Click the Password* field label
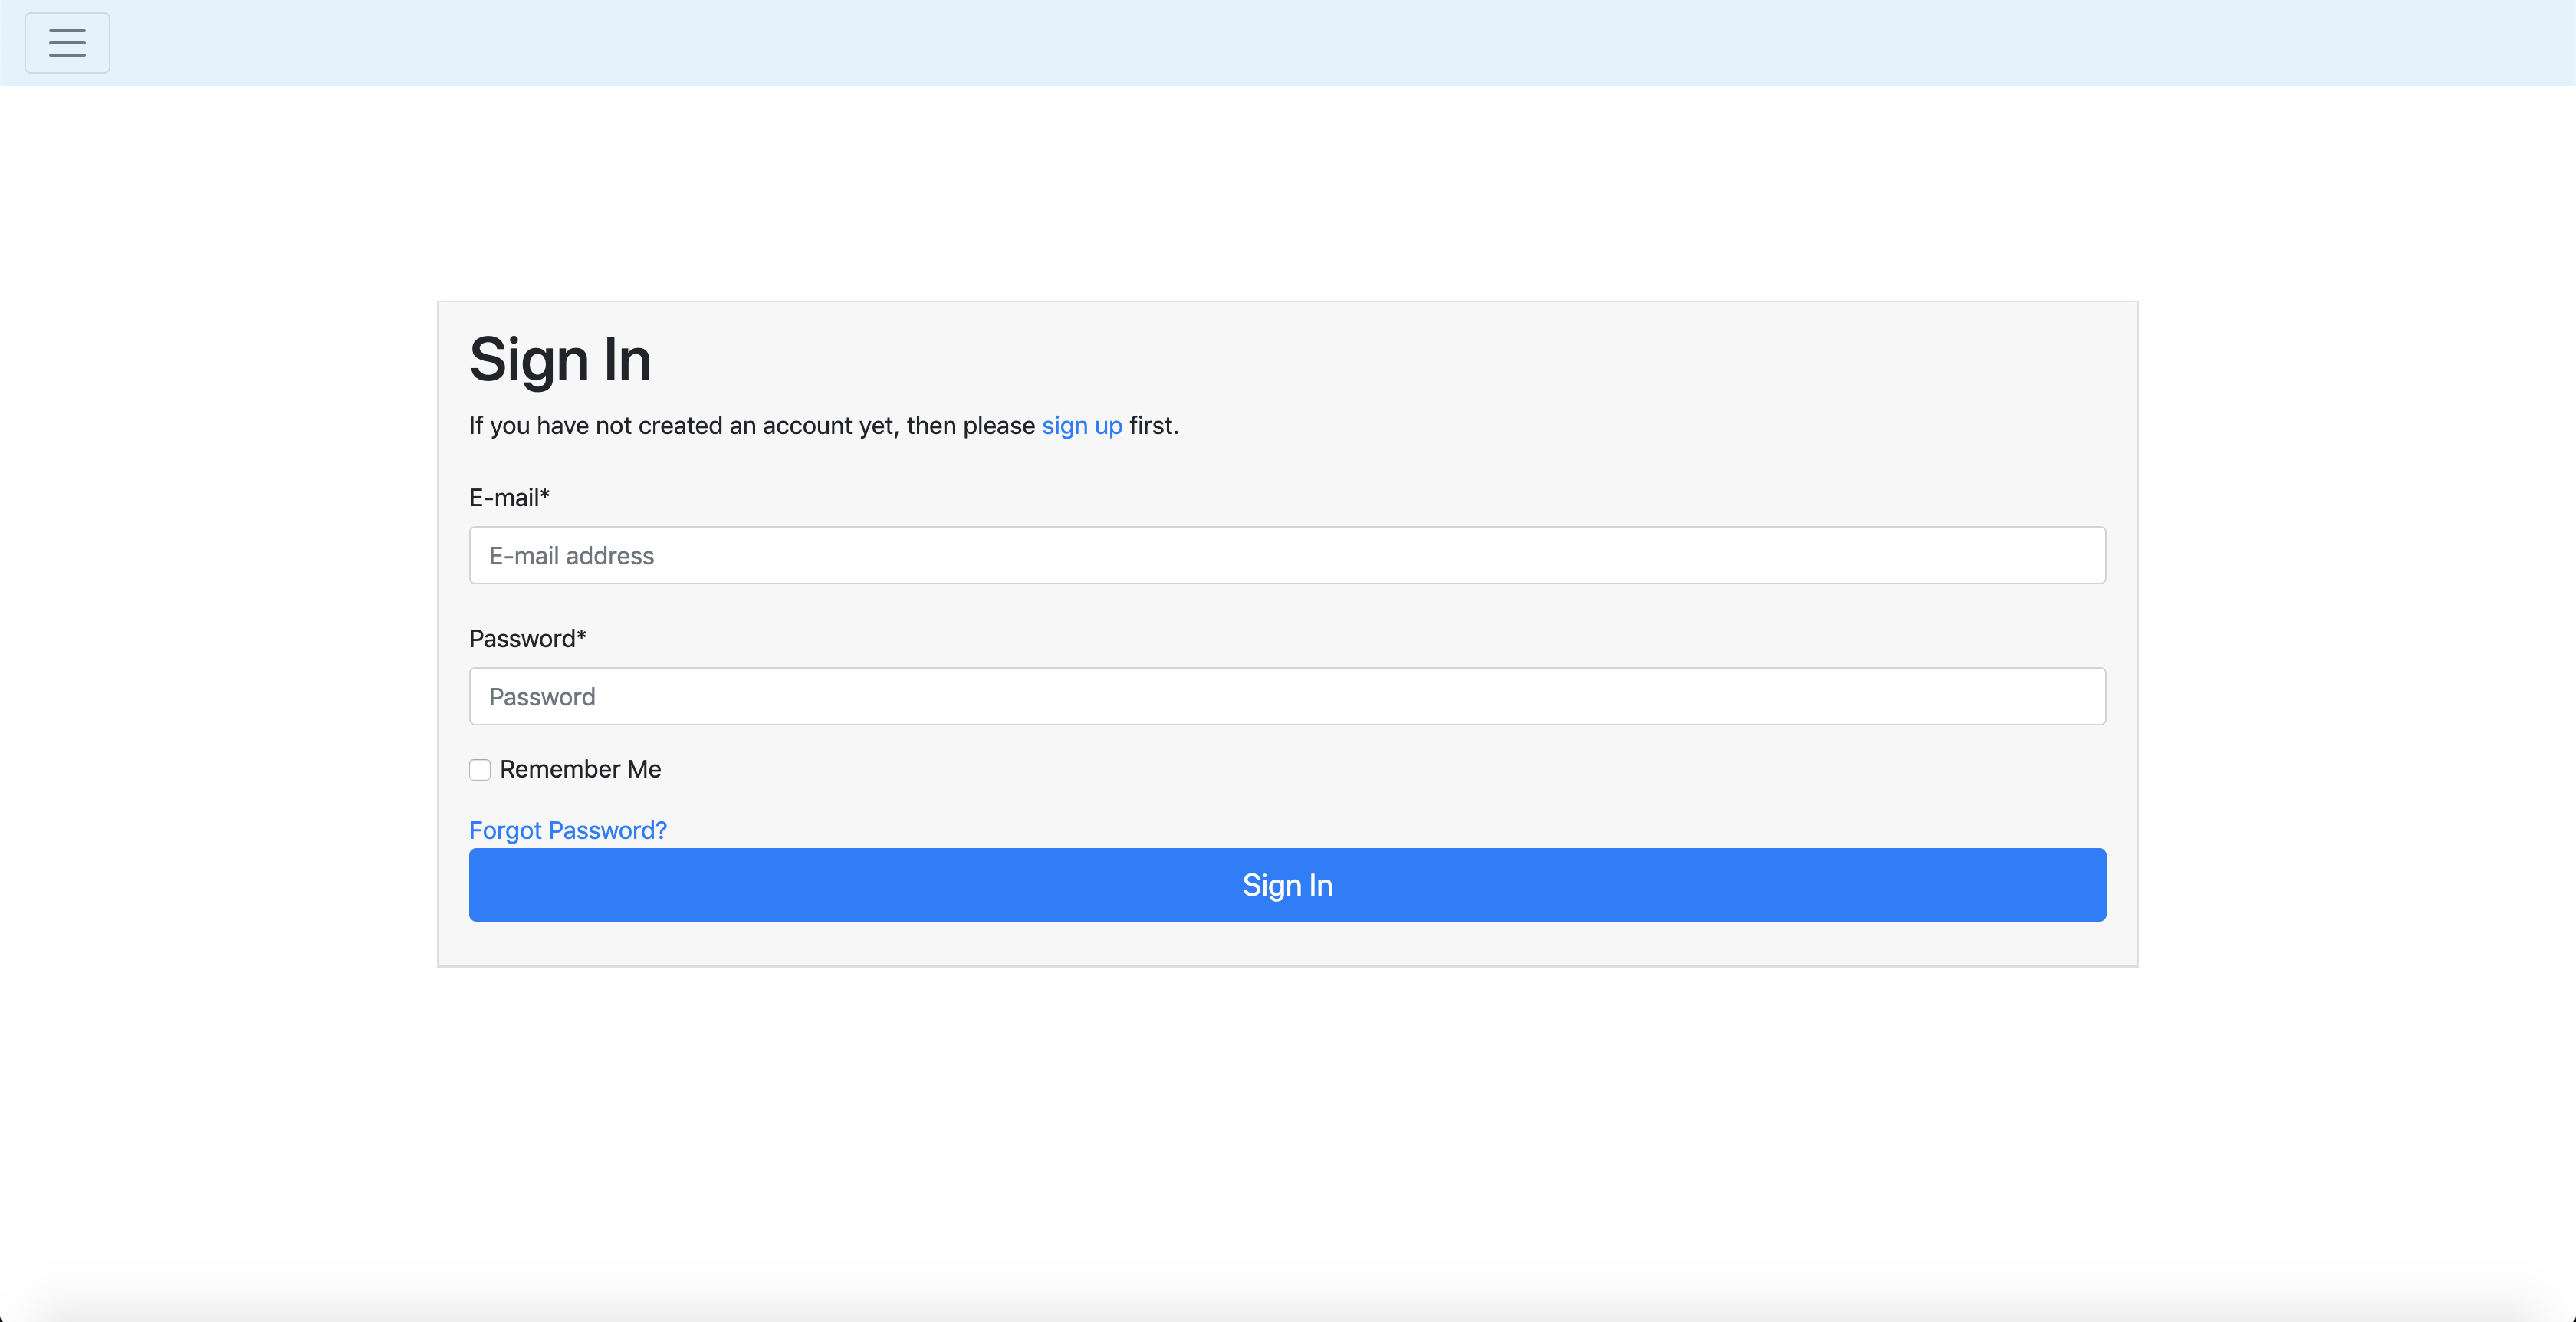 pyautogui.click(x=528, y=638)
